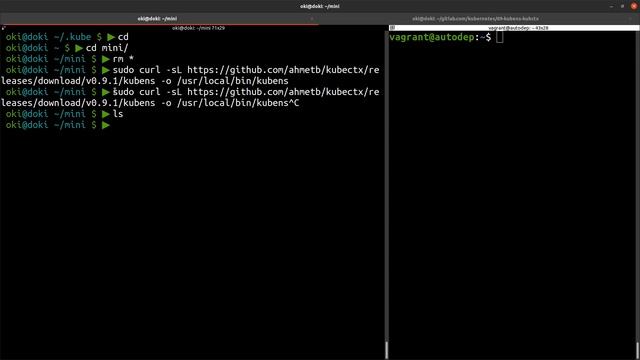Maximize the terminal window
The height and width of the screenshot is (360, 640).
coord(622,6)
